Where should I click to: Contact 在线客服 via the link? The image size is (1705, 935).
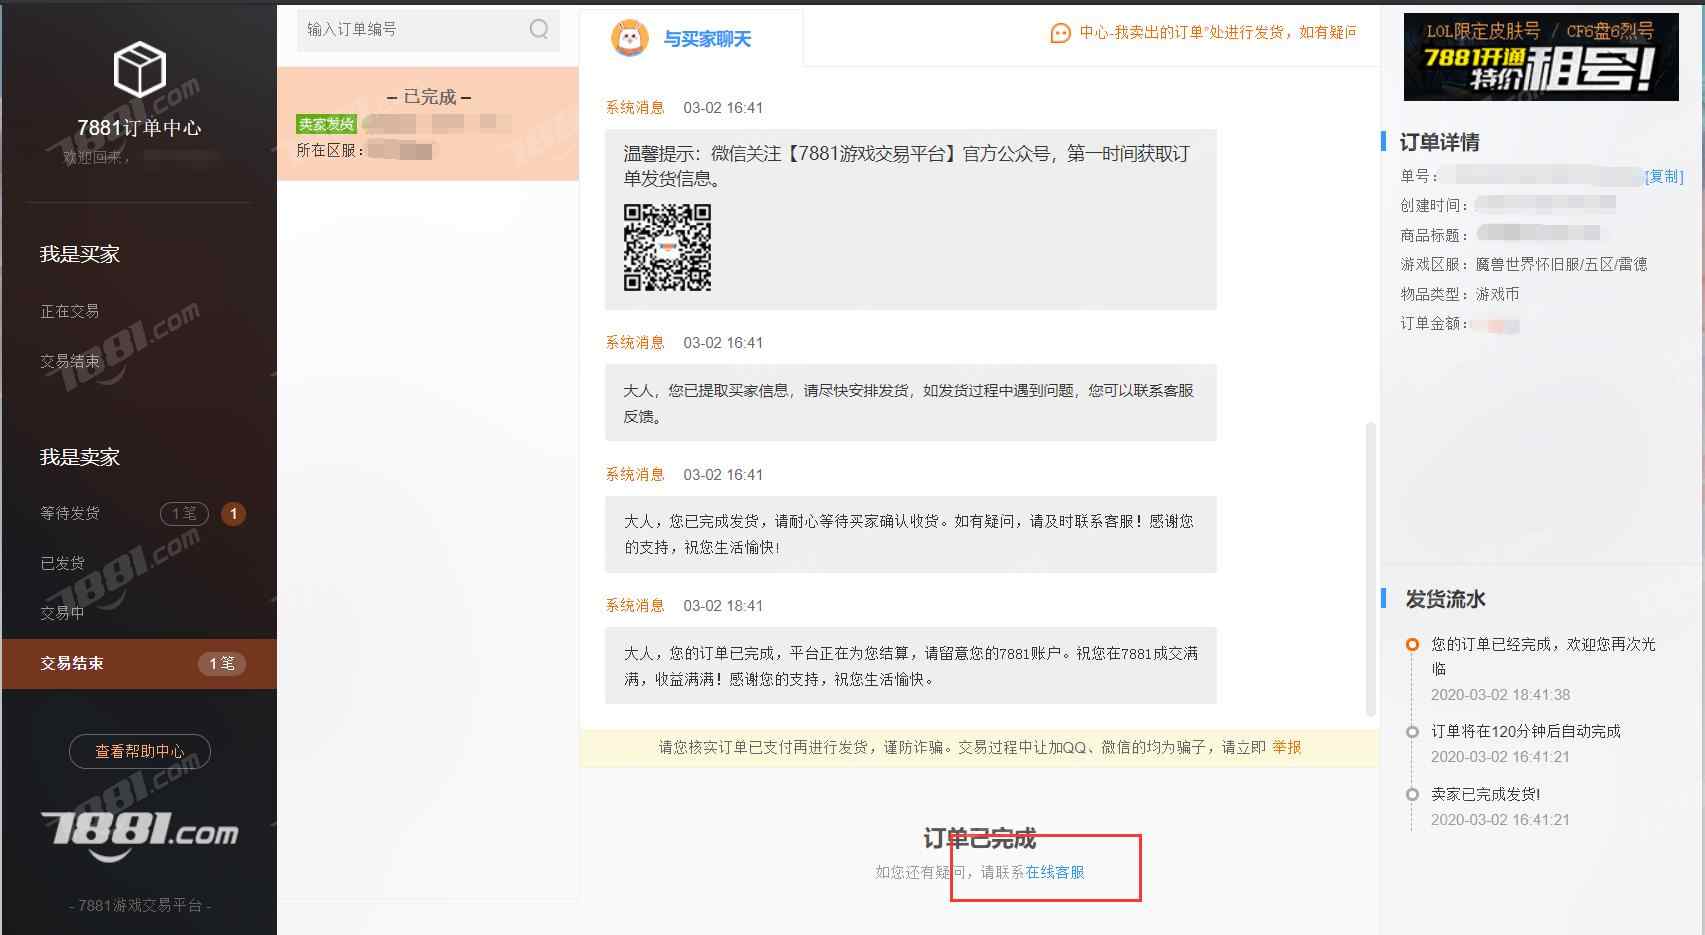tap(1055, 872)
